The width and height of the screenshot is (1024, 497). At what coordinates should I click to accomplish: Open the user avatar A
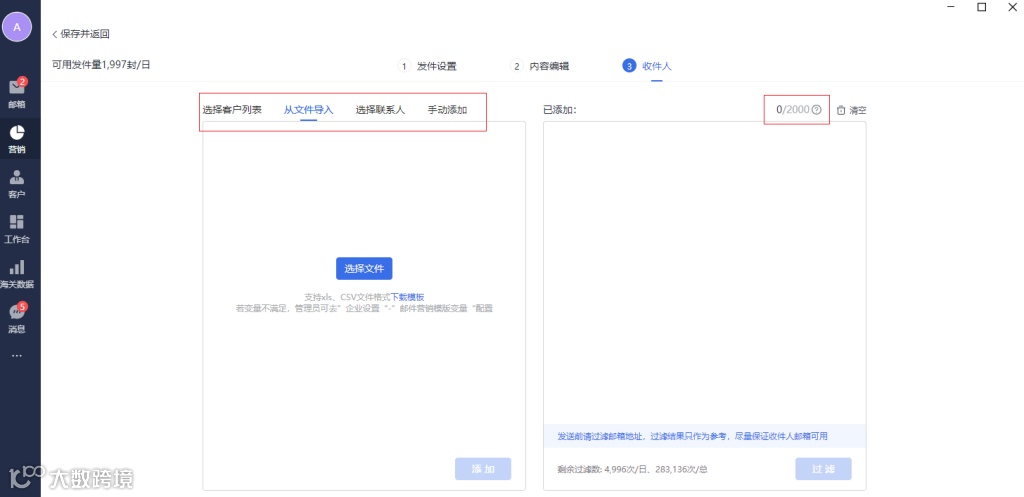(17, 27)
